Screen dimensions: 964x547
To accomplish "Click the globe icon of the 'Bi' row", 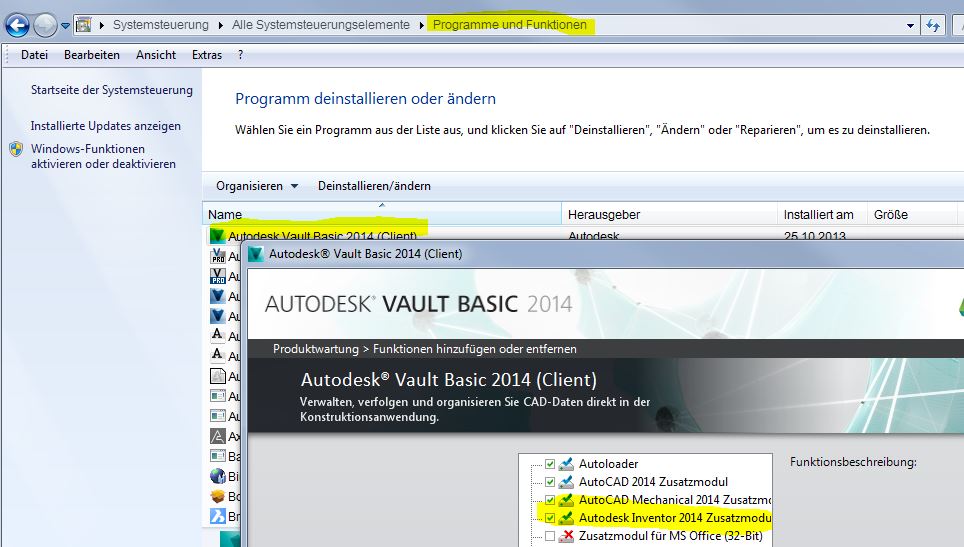I will (x=218, y=476).
